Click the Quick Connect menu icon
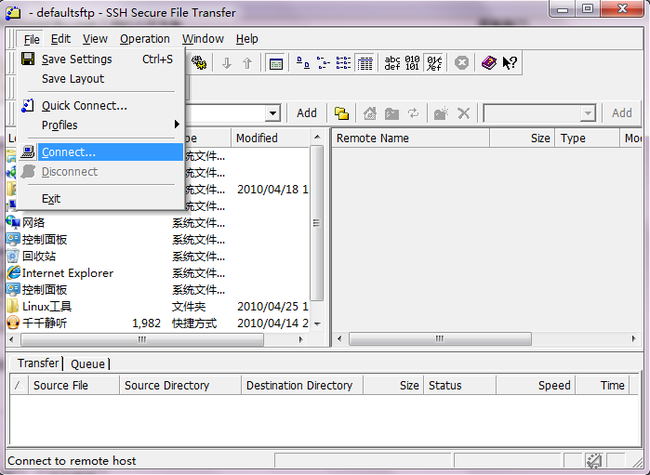 point(28,105)
